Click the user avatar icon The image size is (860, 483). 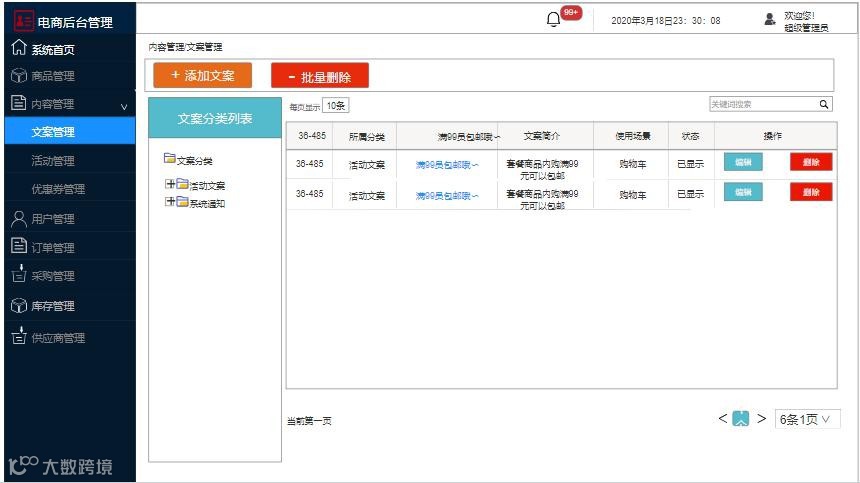(x=770, y=19)
